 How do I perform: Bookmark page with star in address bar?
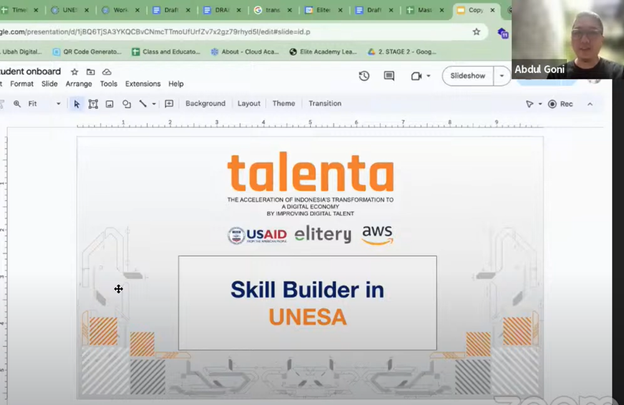tap(476, 32)
